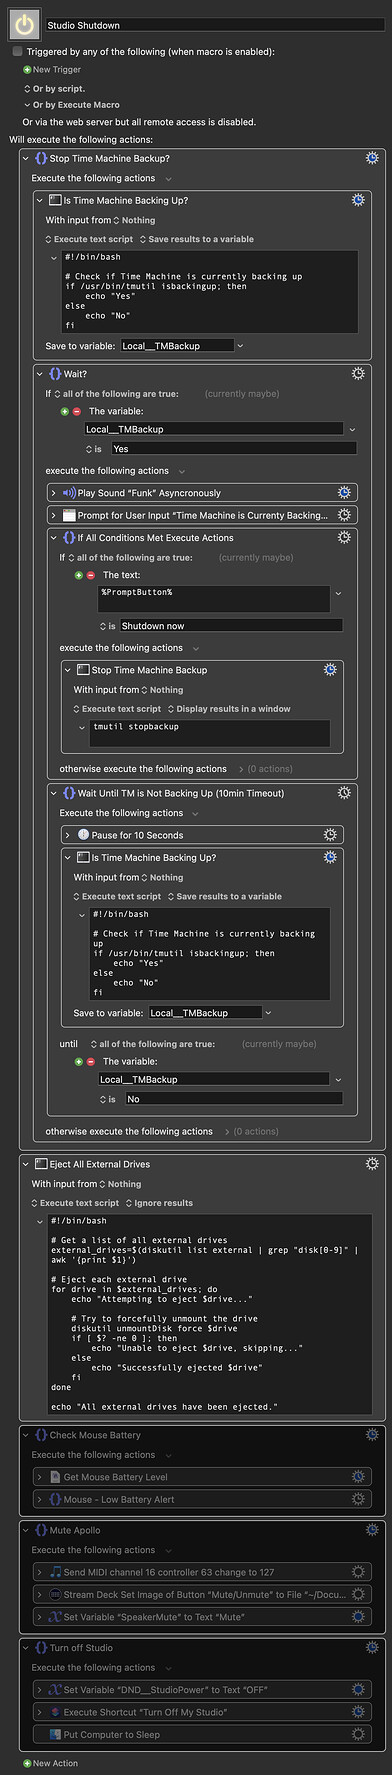Click the "Will execute the following actions:" text
Image resolution: width=392 pixels, height=1775 pixels.
[x=81, y=139]
